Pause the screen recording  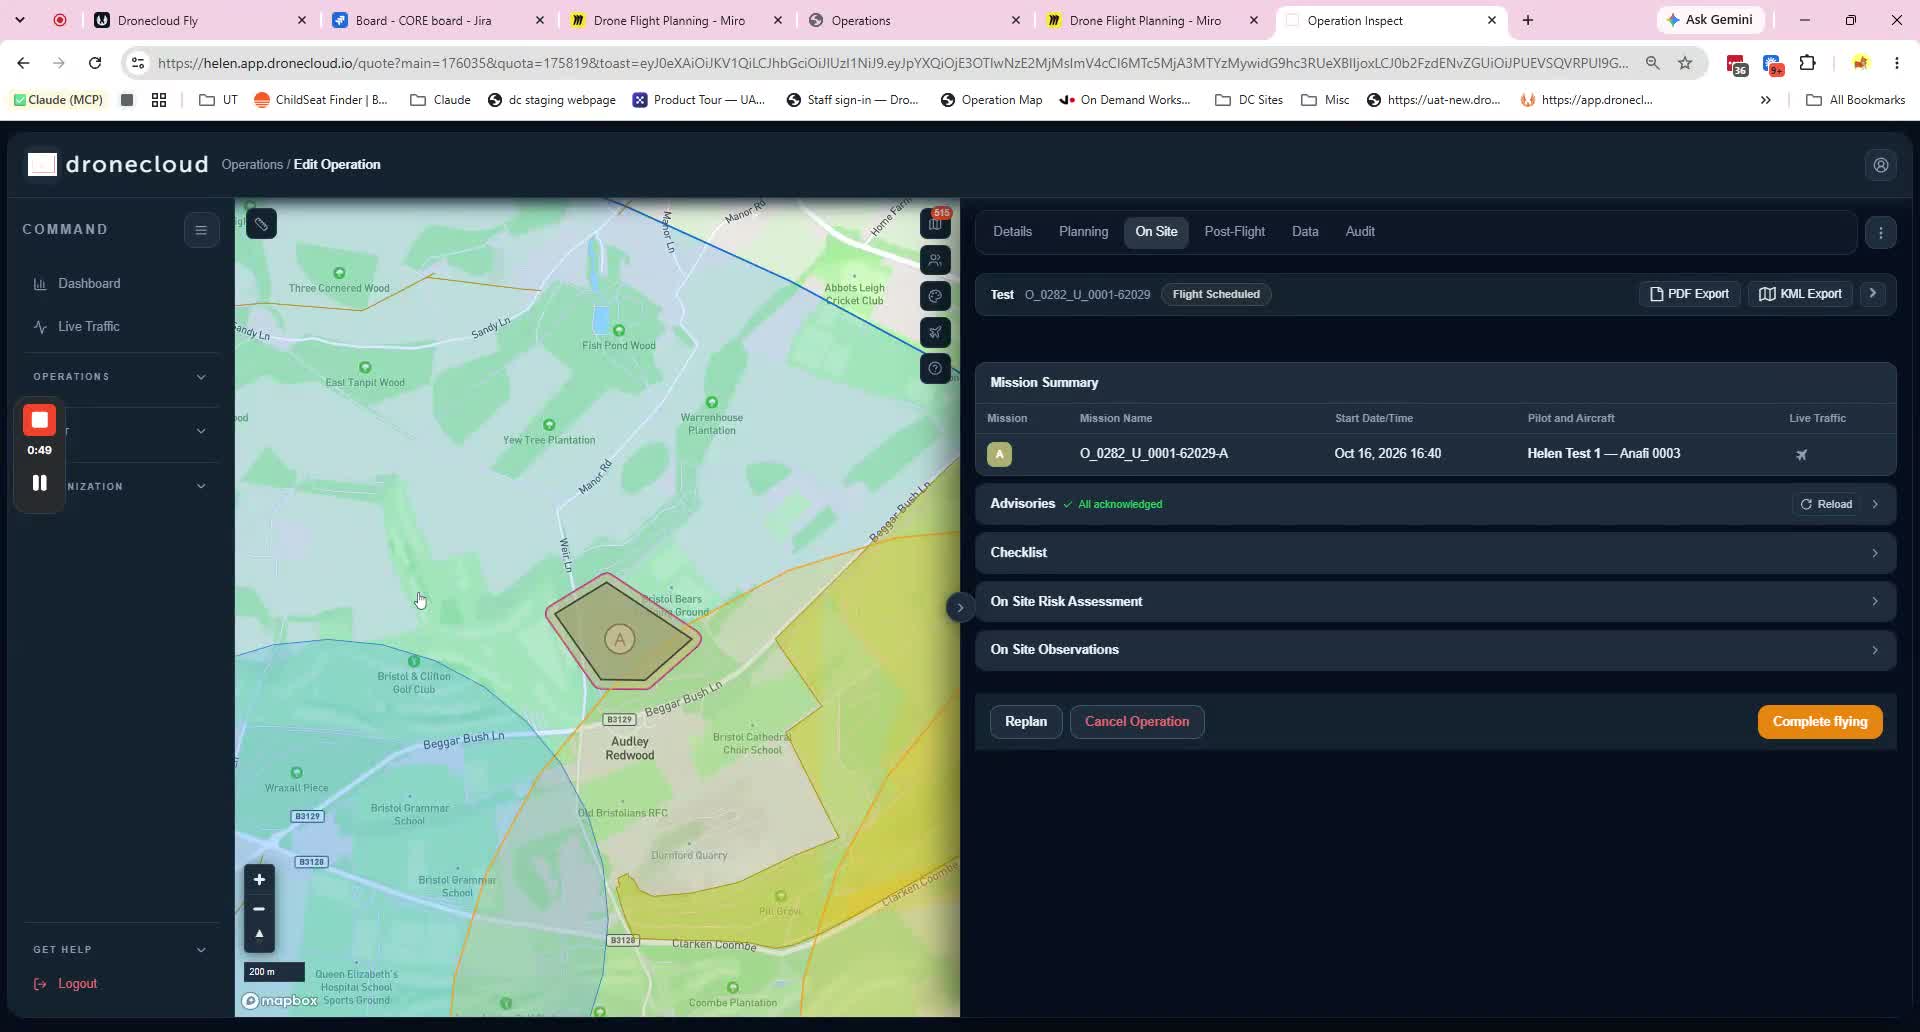(40, 483)
